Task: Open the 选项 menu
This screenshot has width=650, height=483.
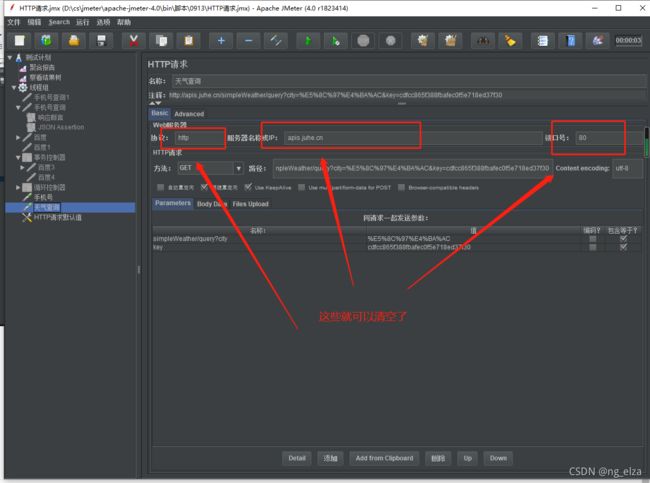Action: (103, 22)
